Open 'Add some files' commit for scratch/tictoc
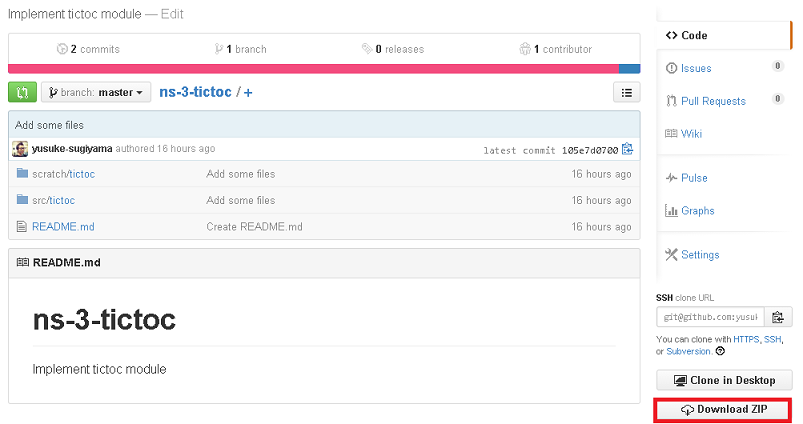 coord(241,174)
